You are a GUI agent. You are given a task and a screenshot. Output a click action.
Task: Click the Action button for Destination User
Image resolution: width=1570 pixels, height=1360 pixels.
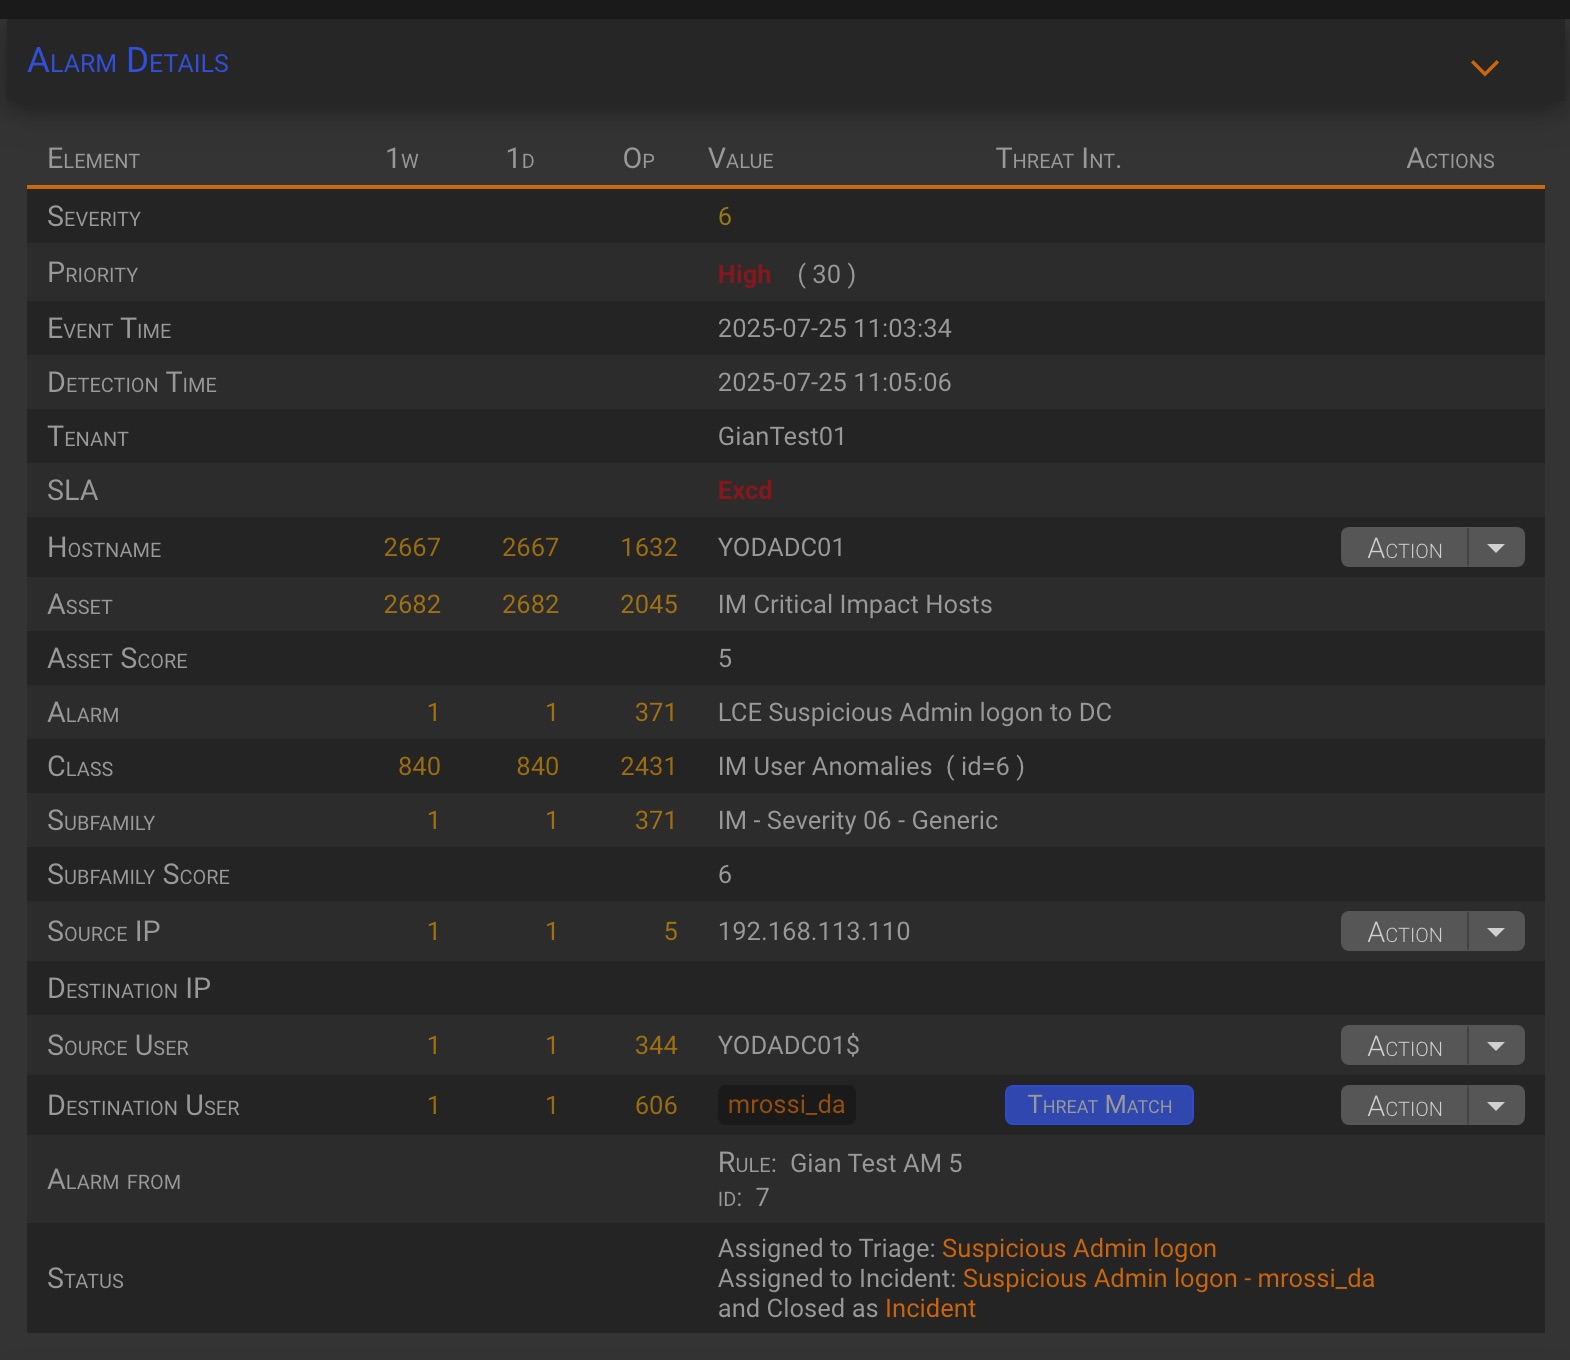tap(1404, 1106)
